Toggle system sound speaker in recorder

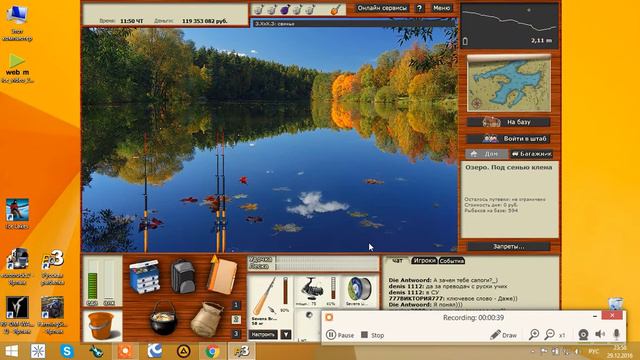600,334
